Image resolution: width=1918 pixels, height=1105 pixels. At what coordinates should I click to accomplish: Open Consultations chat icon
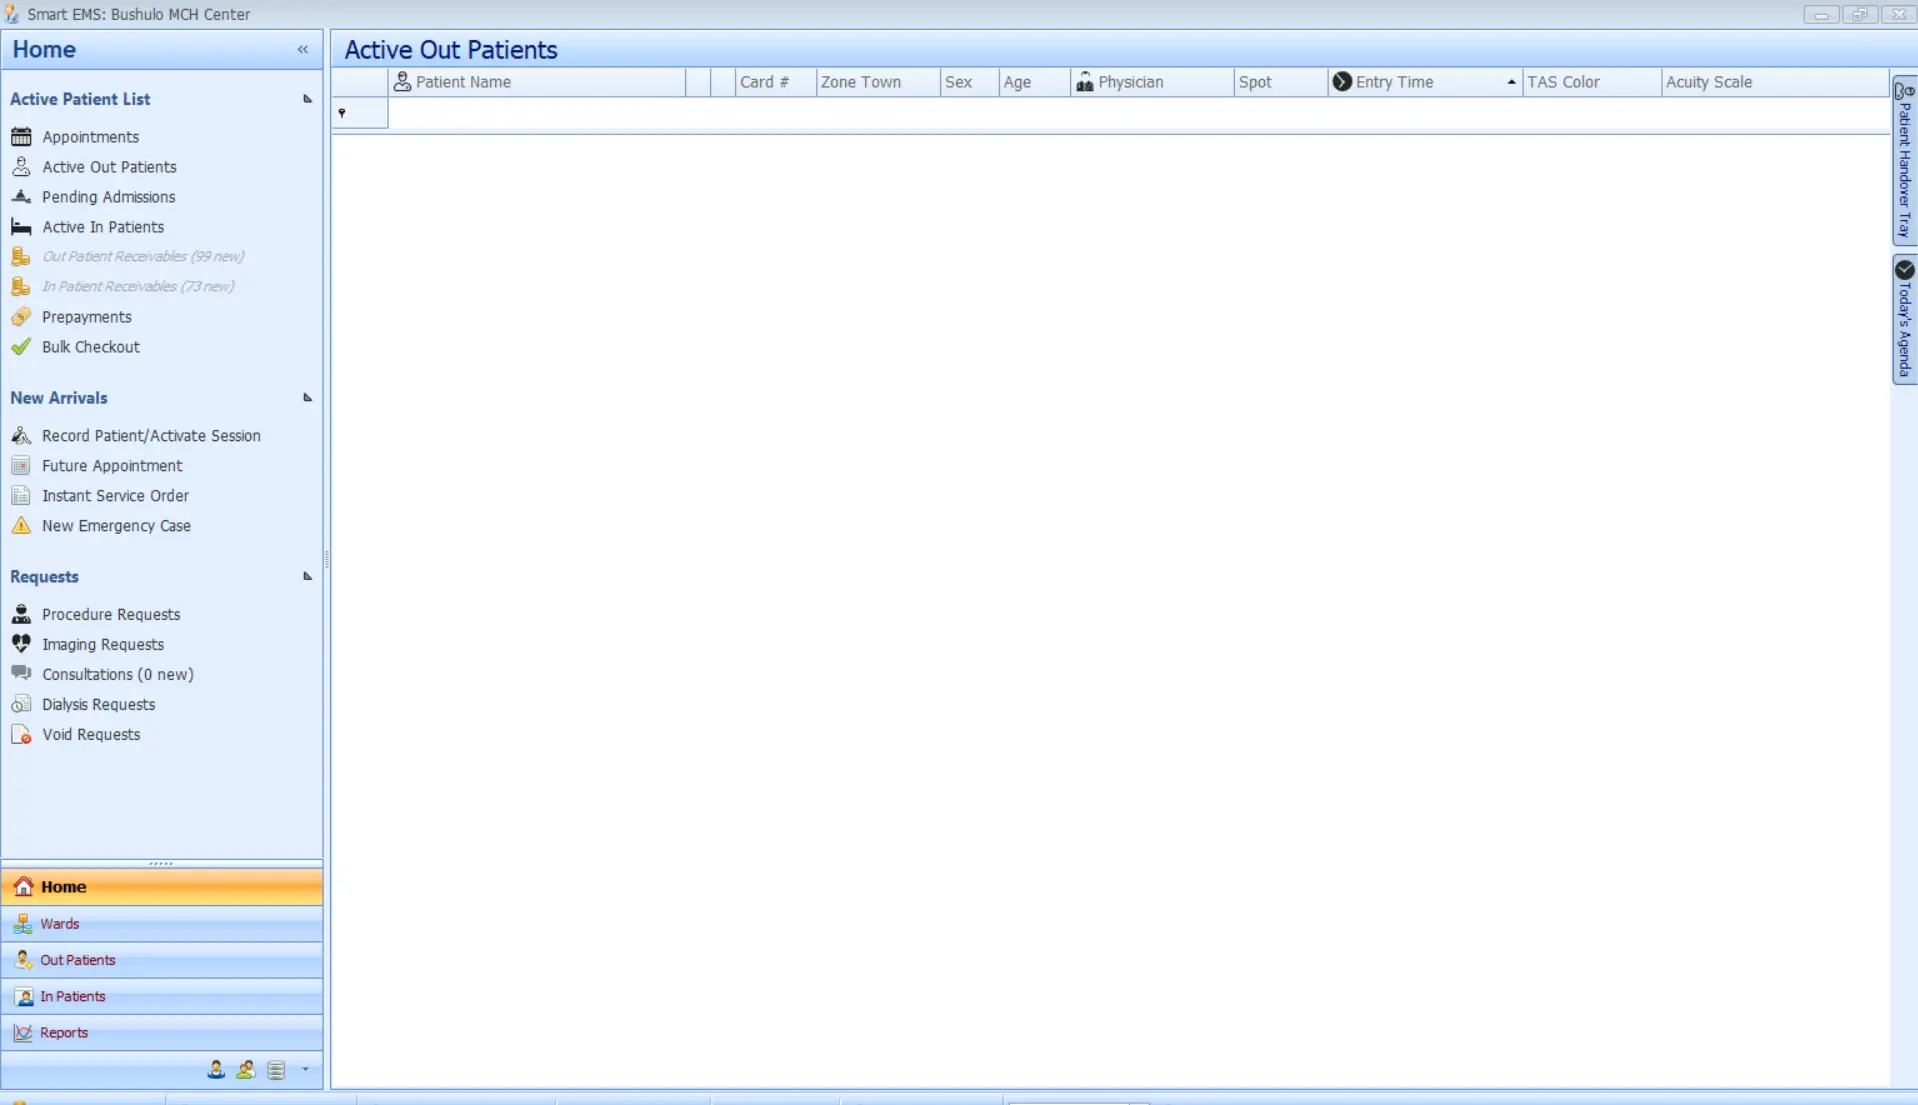[21, 674]
